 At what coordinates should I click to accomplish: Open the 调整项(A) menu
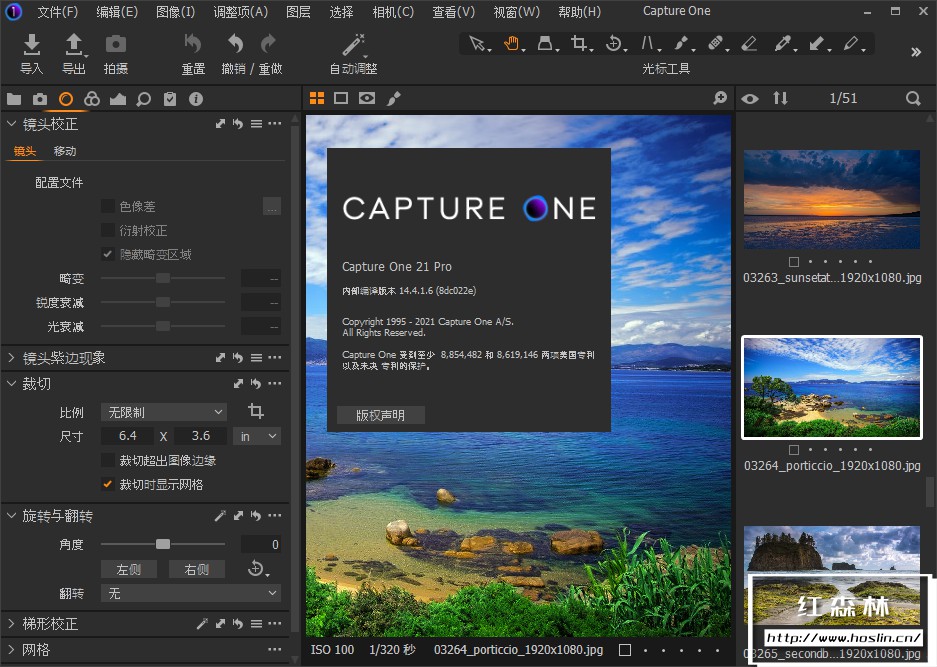click(x=240, y=12)
